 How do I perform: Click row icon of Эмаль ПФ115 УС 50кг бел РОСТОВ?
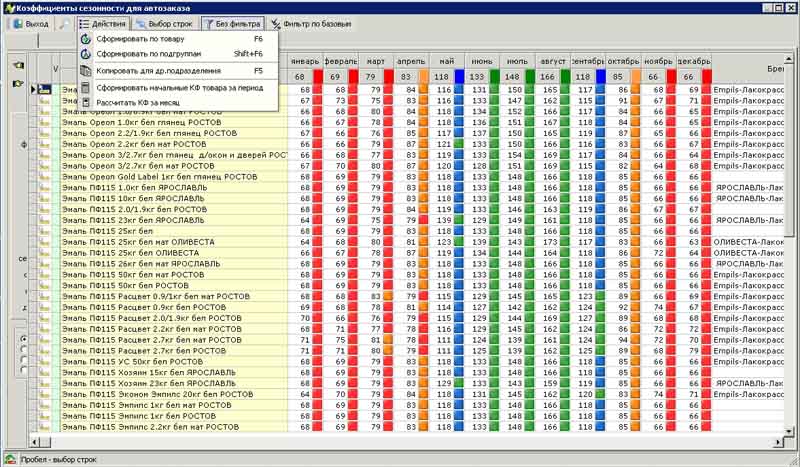(44, 362)
